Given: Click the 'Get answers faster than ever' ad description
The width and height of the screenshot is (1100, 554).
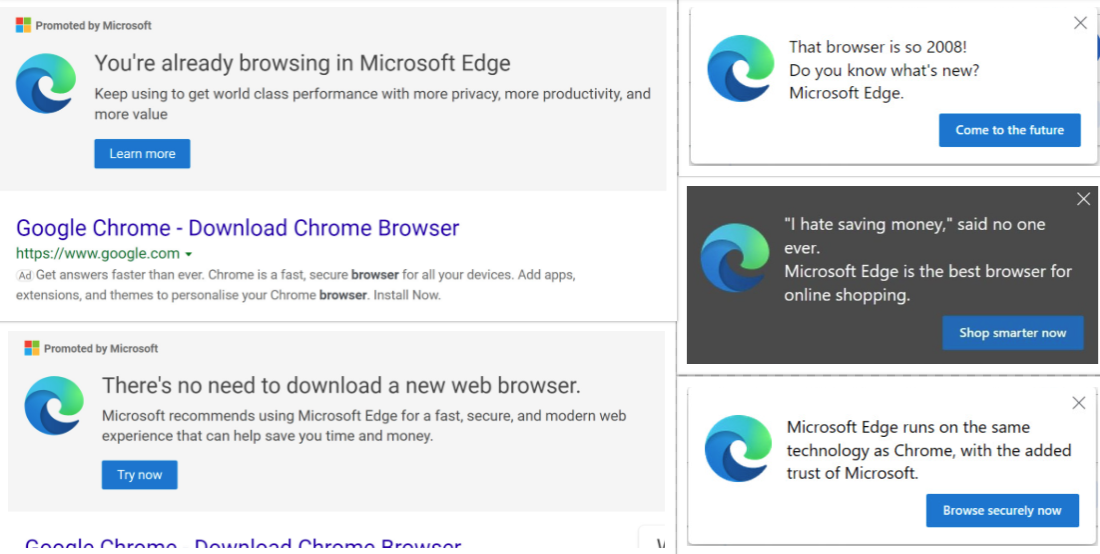Looking at the screenshot, I should (296, 285).
